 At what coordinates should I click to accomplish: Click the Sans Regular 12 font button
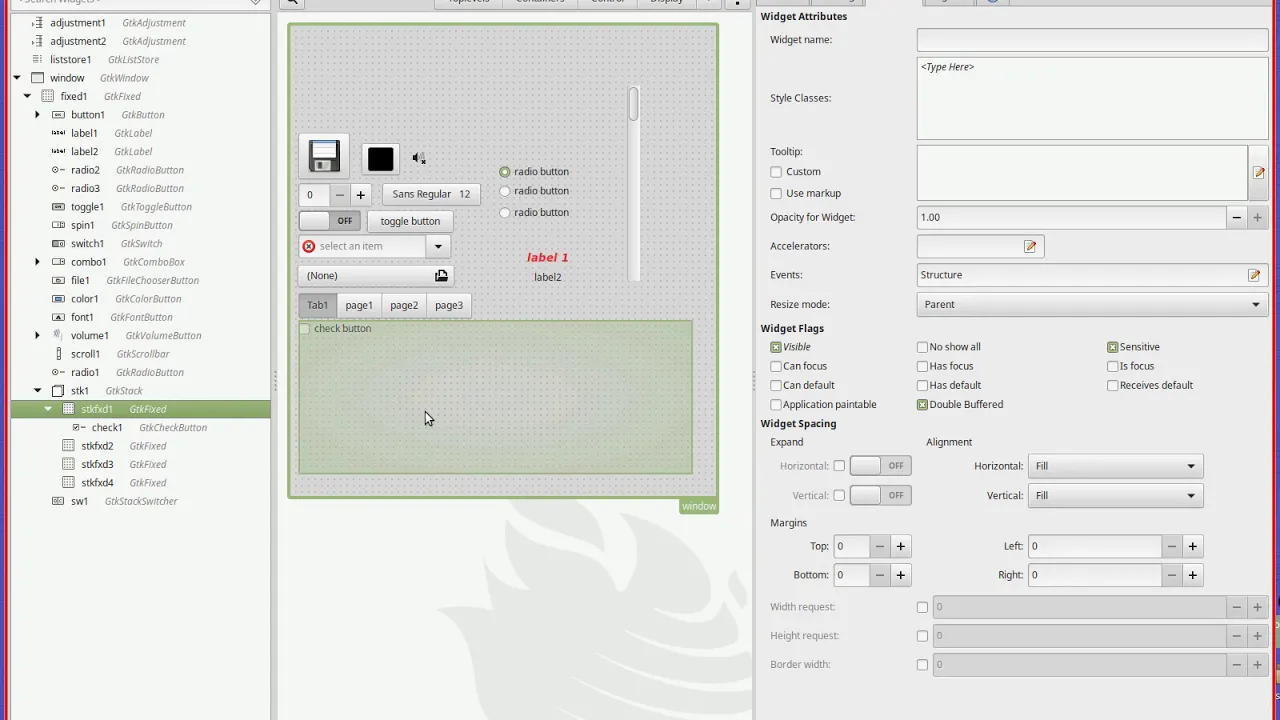click(x=431, y=194)
